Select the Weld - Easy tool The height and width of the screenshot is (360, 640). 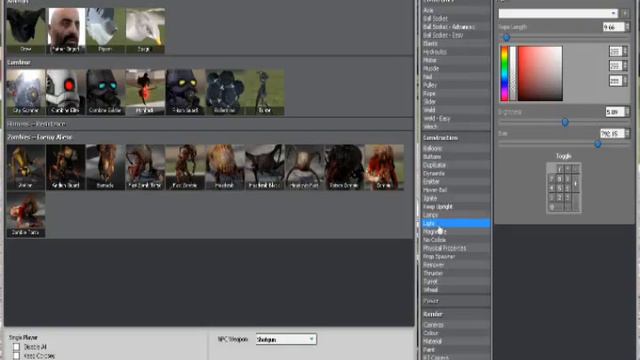456,118
